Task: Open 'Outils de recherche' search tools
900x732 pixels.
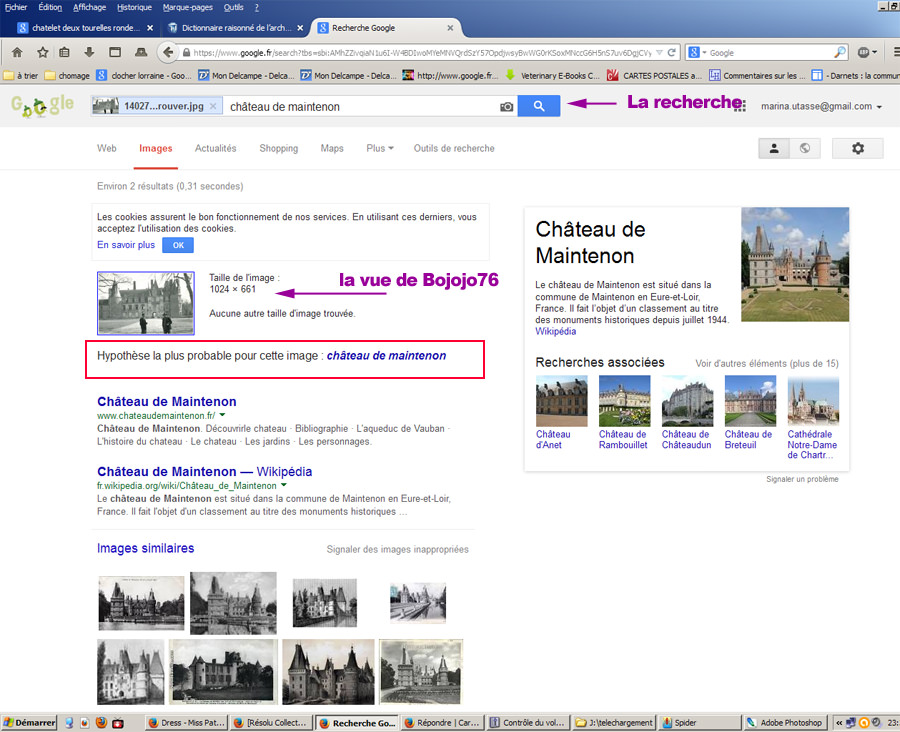Action: (454, 148)
